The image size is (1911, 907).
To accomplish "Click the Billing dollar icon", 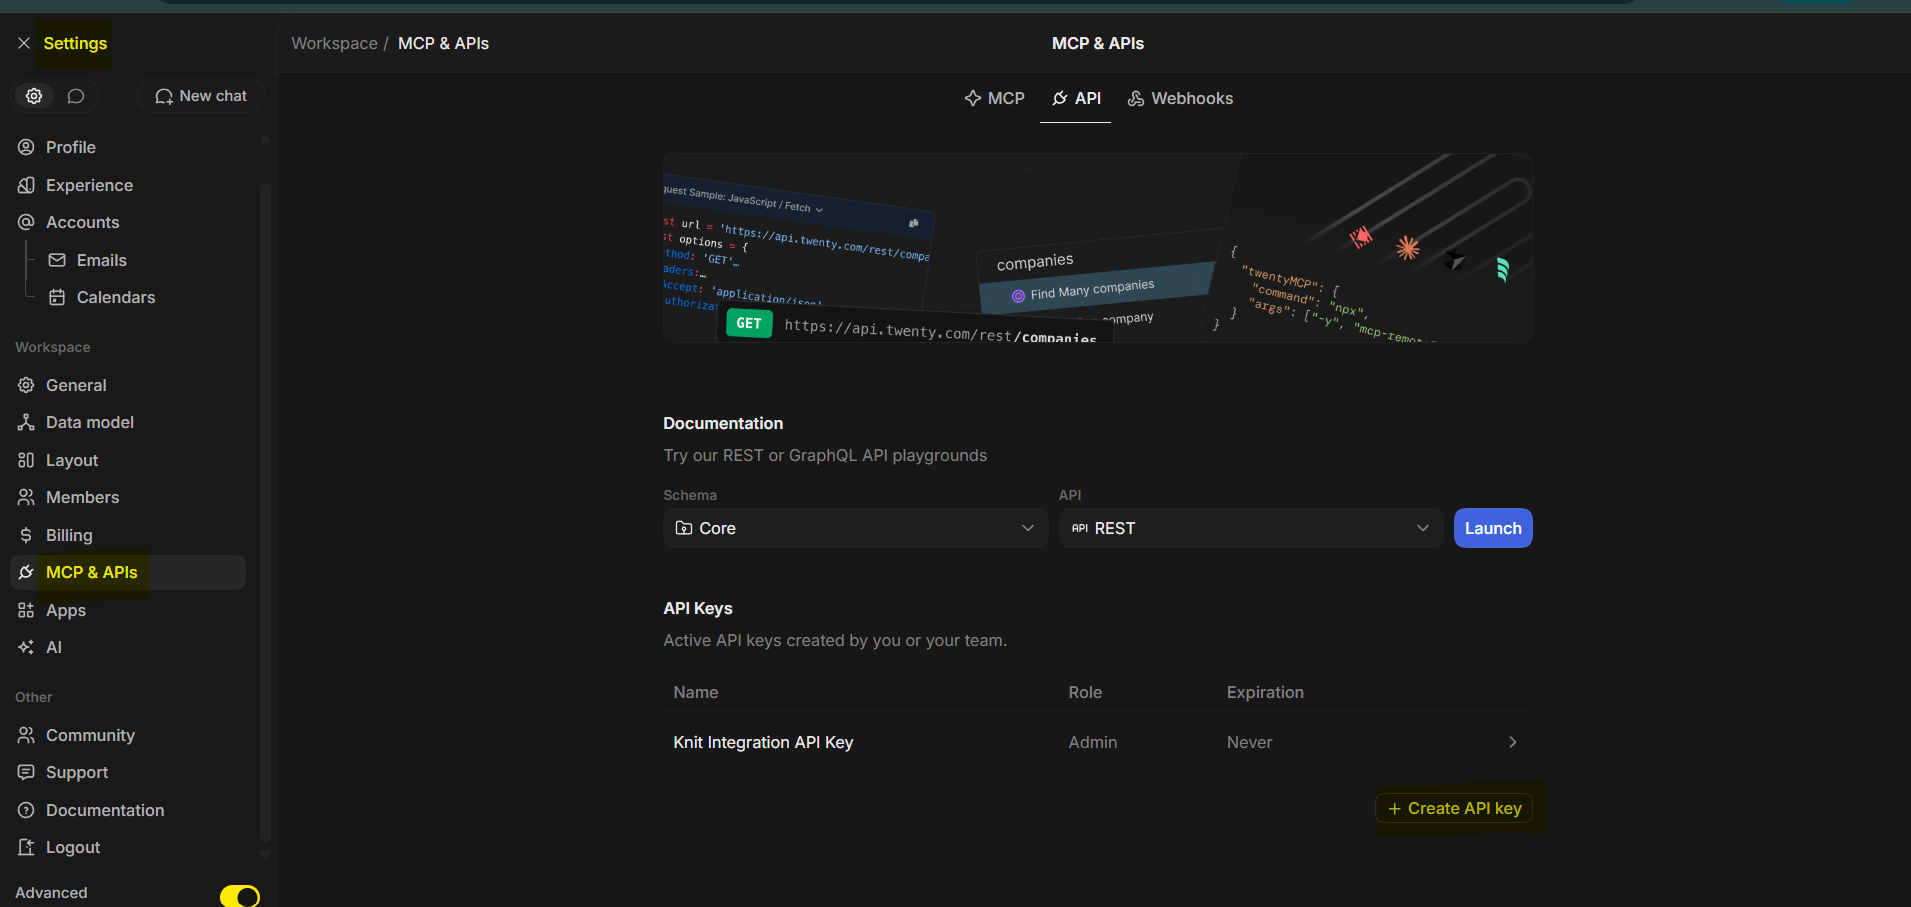I will coord(26,535).
